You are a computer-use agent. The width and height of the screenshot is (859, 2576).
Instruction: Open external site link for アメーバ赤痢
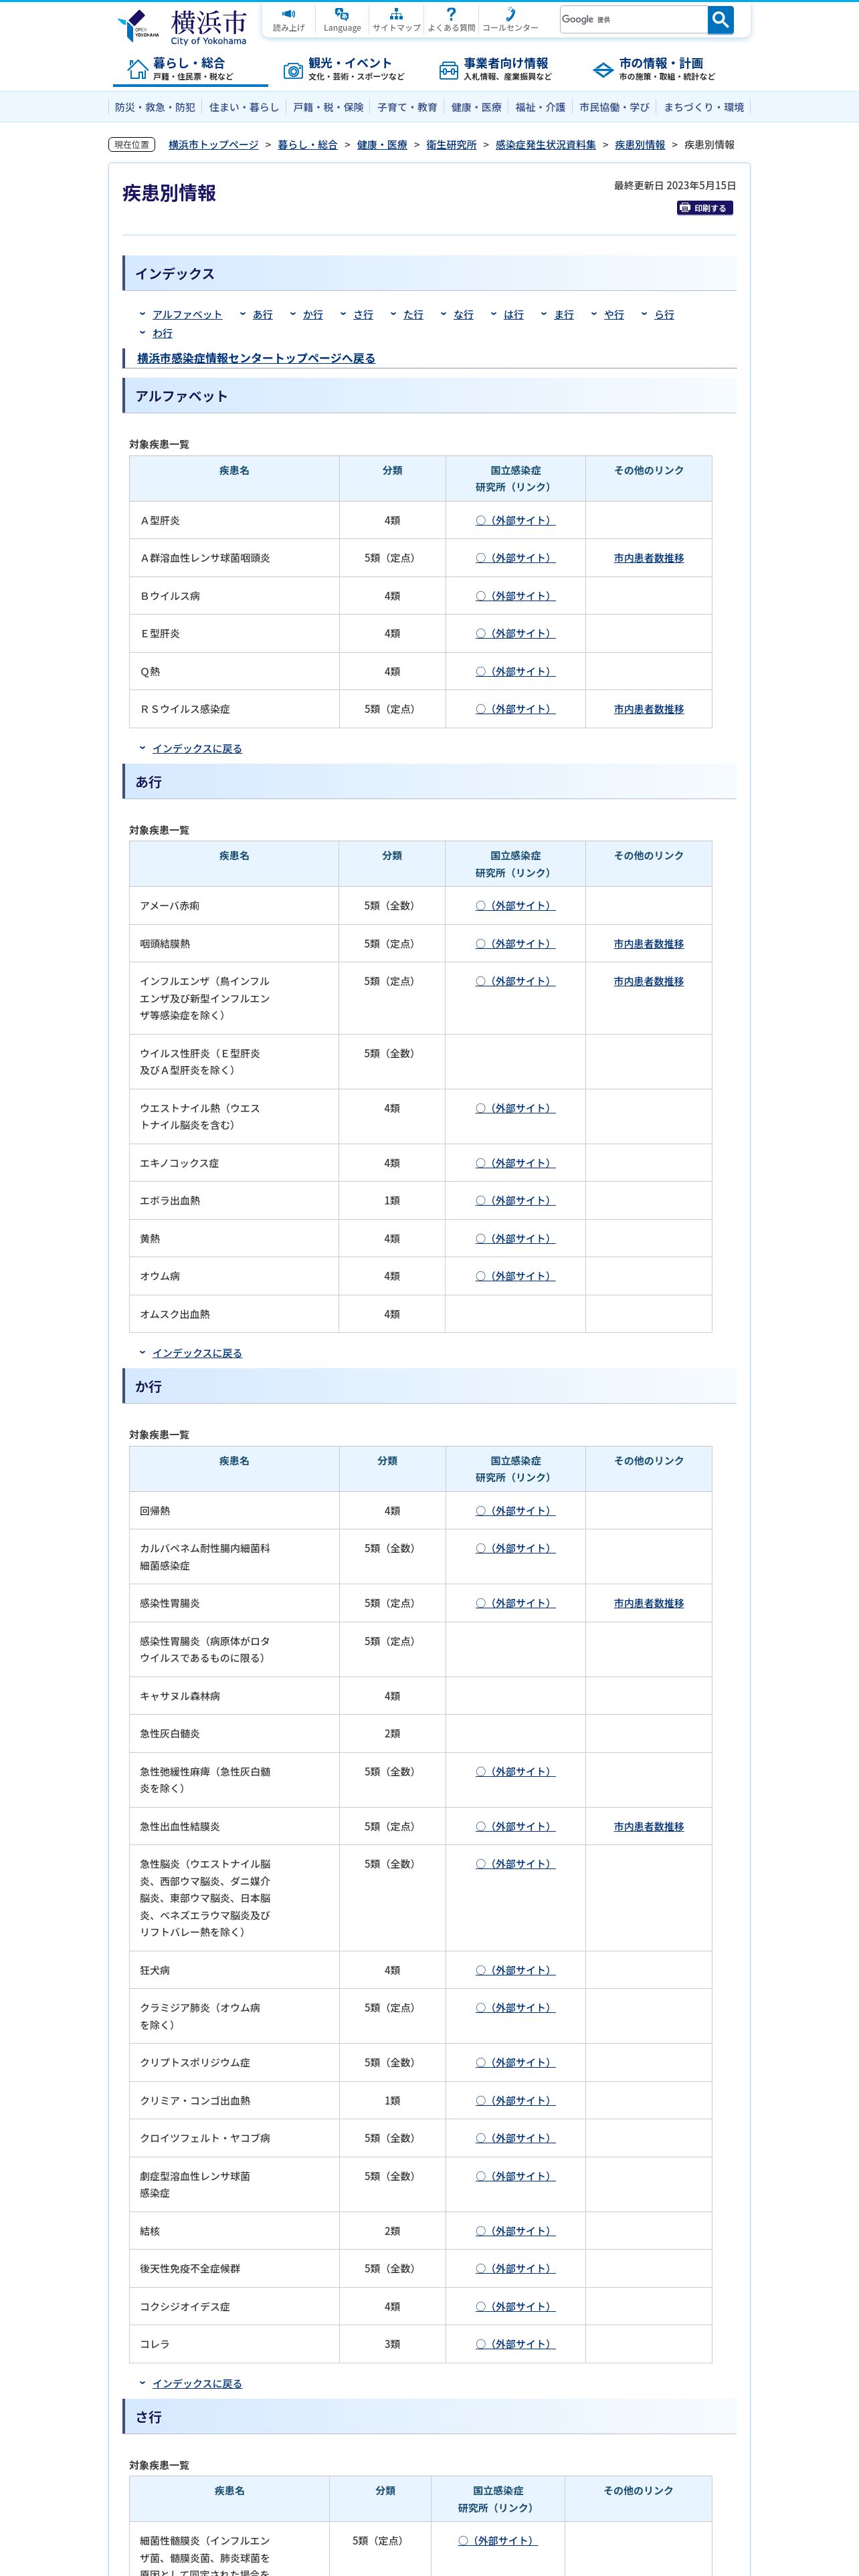(x=515, y=906)
